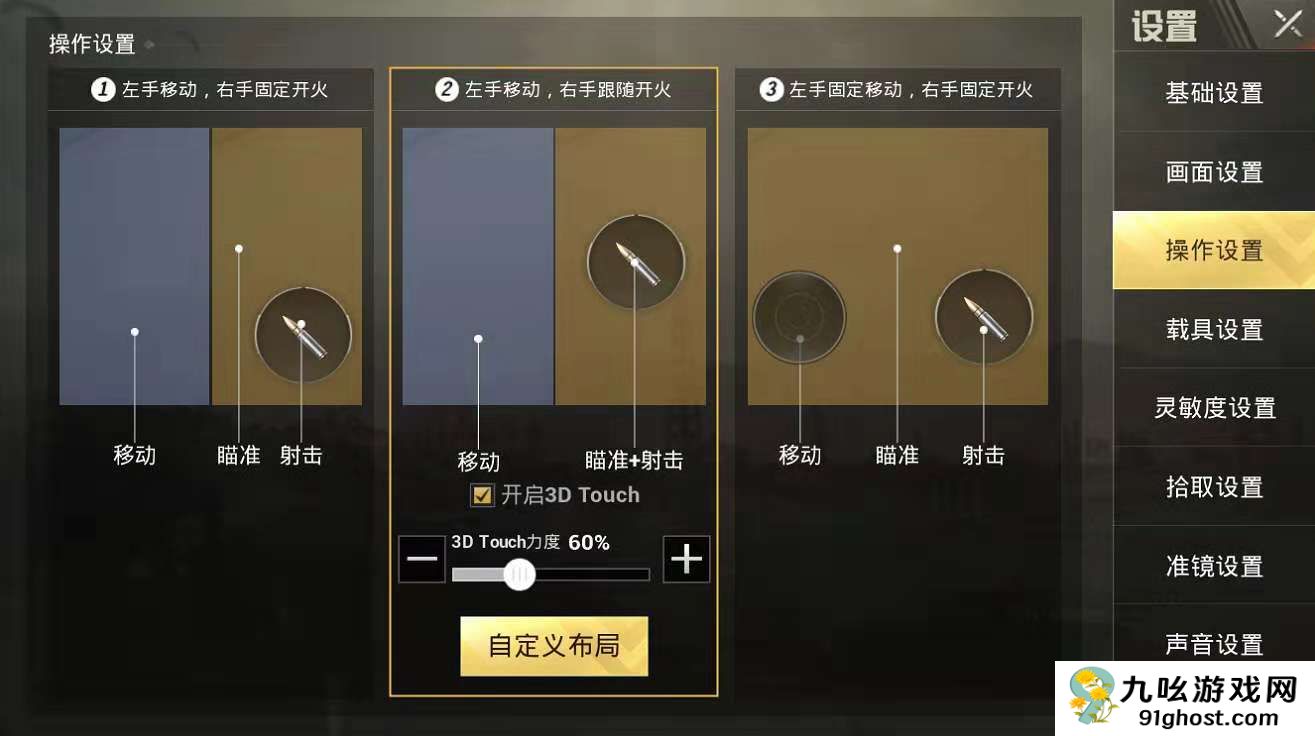
Task: Open the 声音设置 tab
Action: click(x=1214, y=645)
